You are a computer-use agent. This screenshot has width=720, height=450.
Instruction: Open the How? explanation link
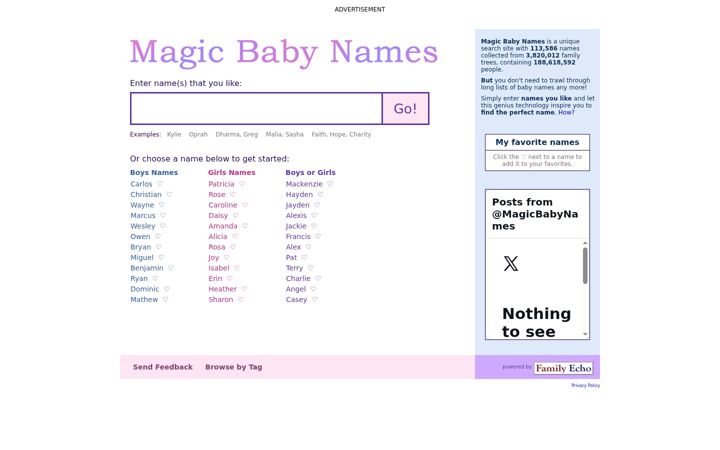click(x=566, y=112)
